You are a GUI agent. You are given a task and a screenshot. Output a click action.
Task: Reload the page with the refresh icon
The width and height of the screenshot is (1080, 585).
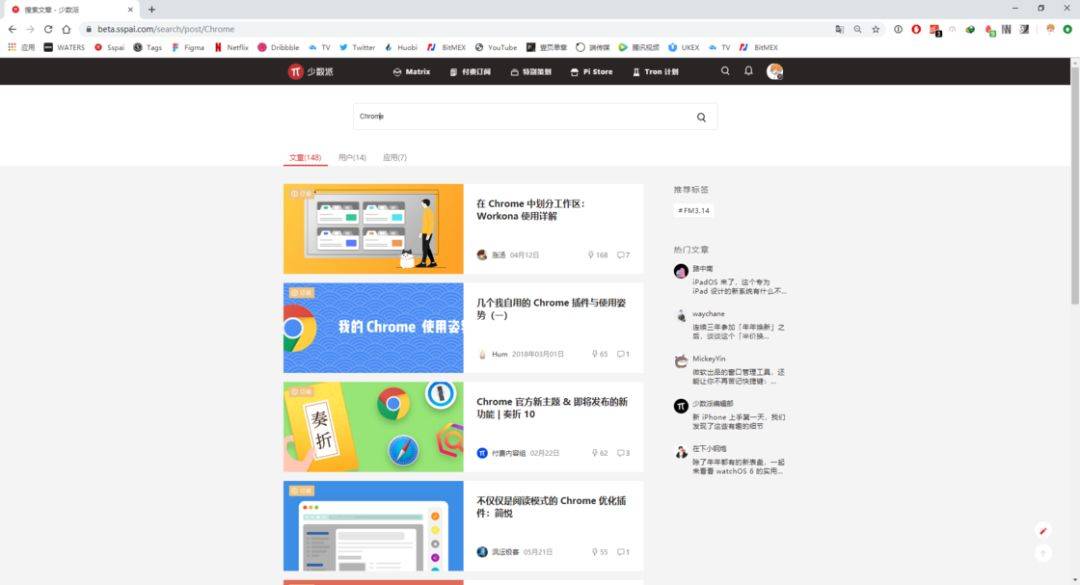[48, 29]
